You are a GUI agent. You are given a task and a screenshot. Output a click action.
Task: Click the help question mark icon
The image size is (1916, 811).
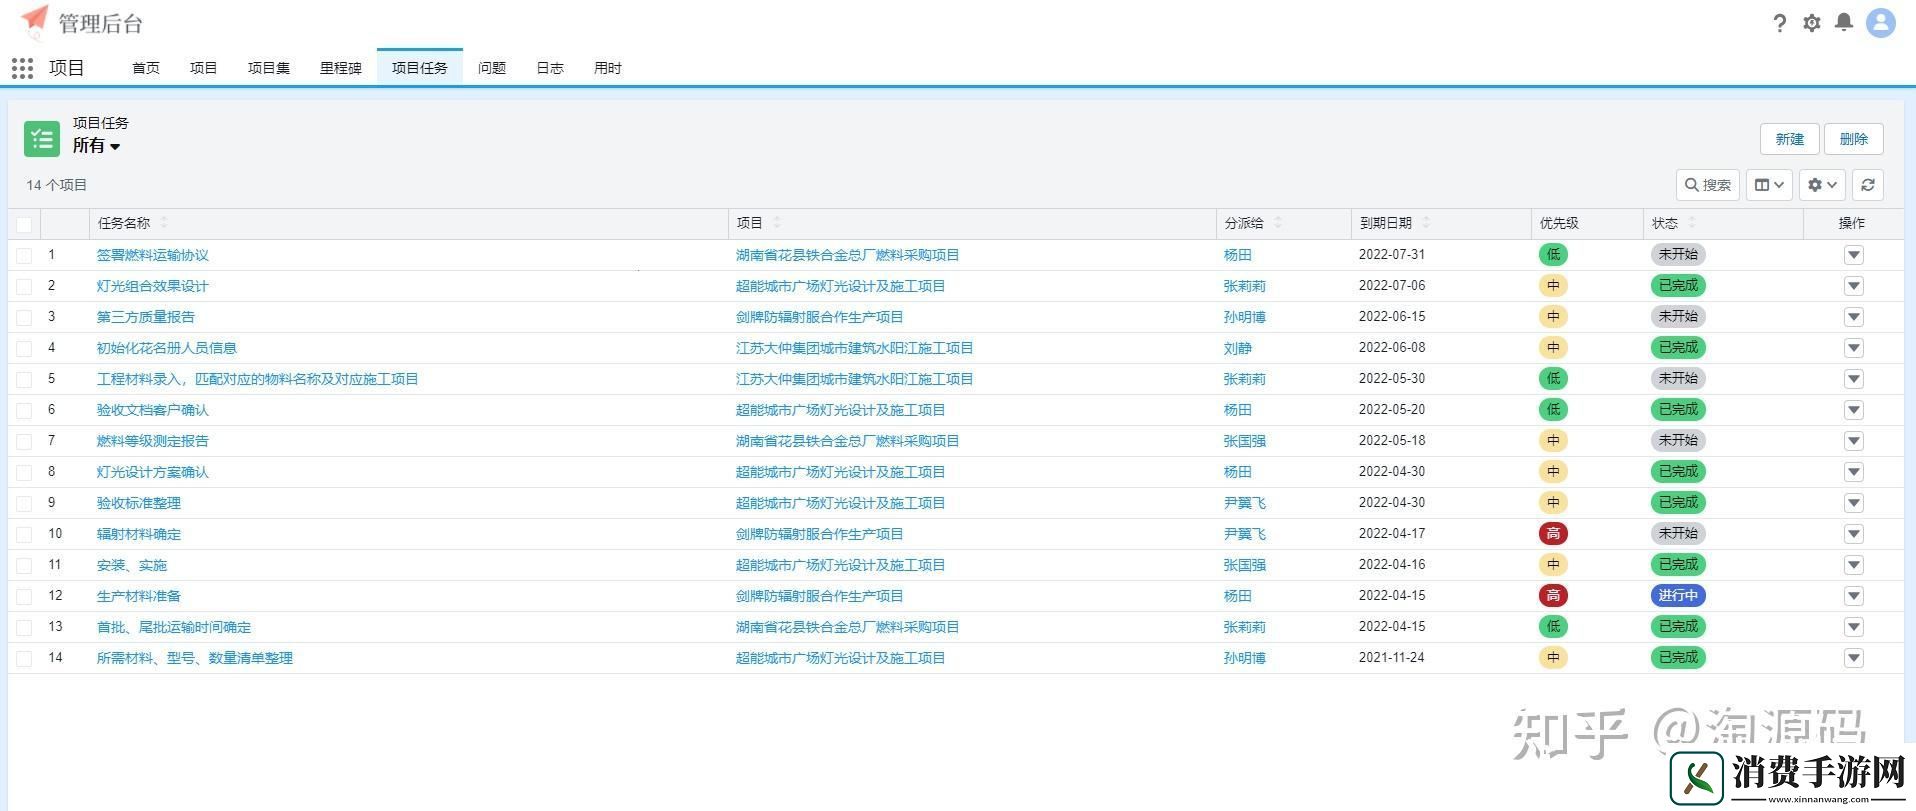coord(1779,23)
